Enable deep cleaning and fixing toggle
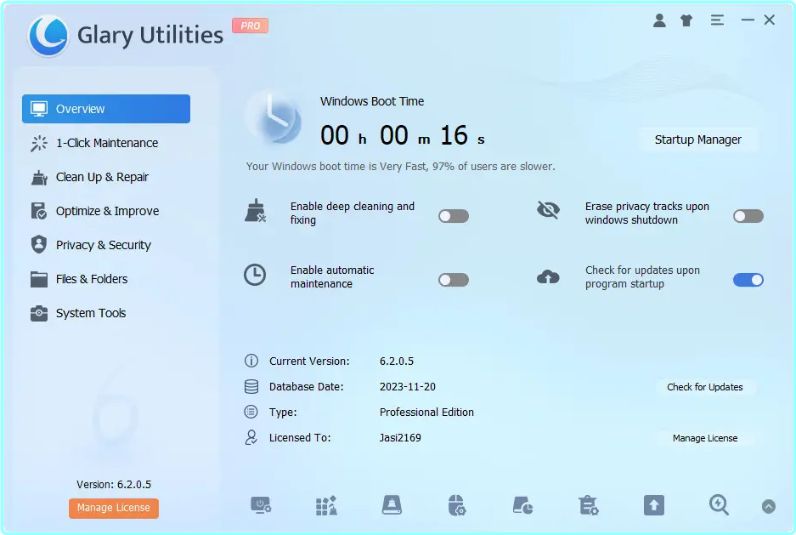Screen dimensions: 796x535 [x=453, y=216]
